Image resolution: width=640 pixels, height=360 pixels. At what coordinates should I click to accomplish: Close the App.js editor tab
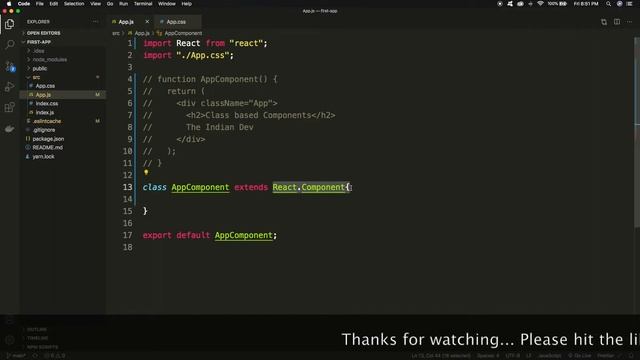point(147,22)
